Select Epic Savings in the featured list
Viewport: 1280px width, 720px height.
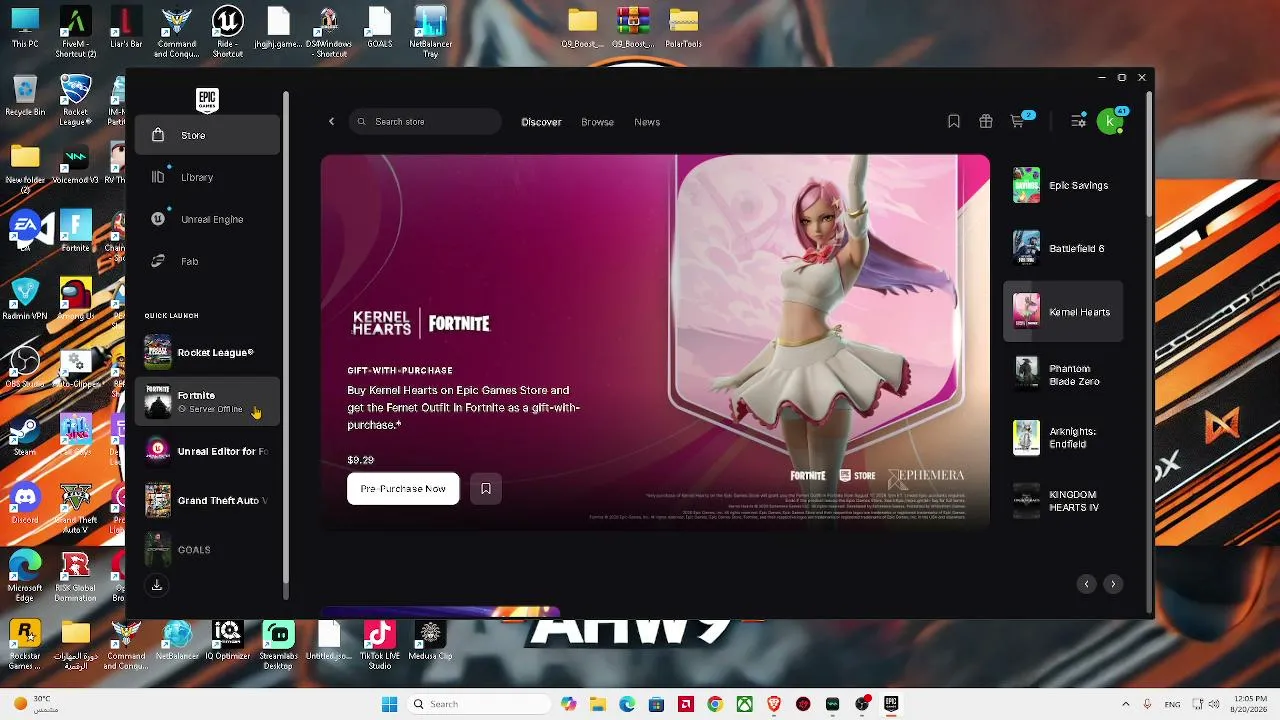coord(1063,185)
